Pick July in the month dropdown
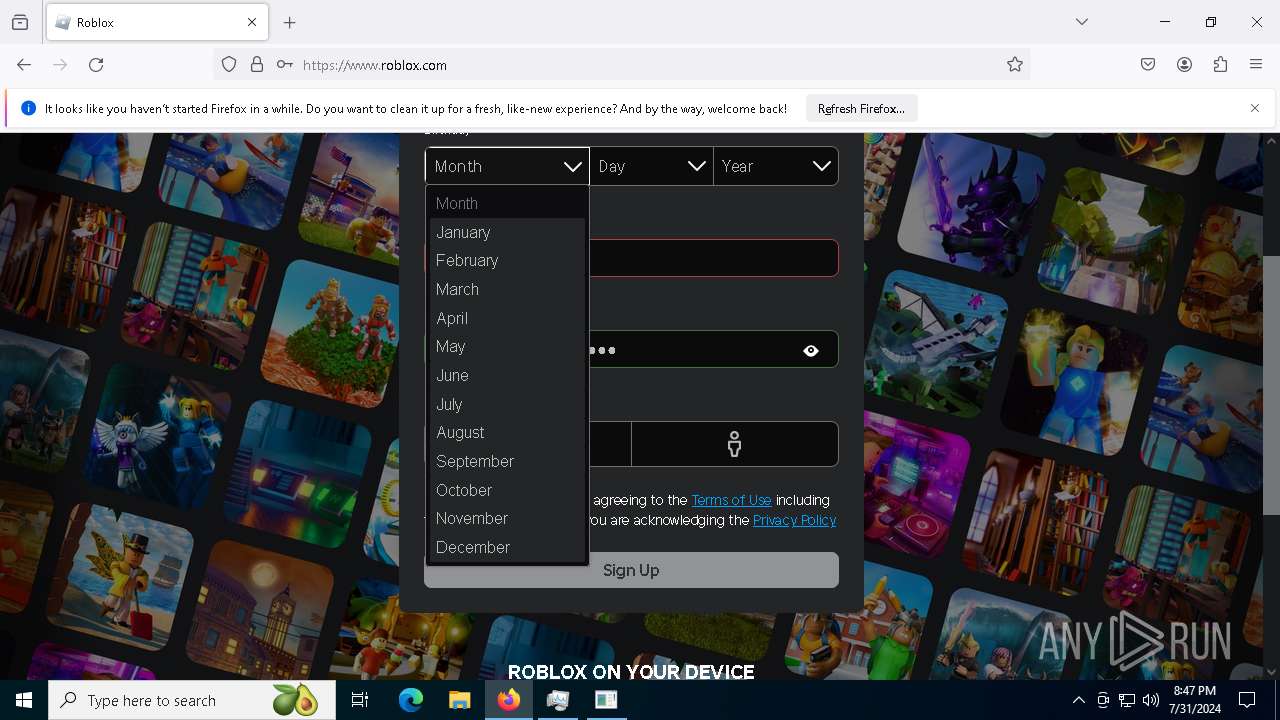The height and width of the screenshot is (720, 1280). click(x=506, y=404)
